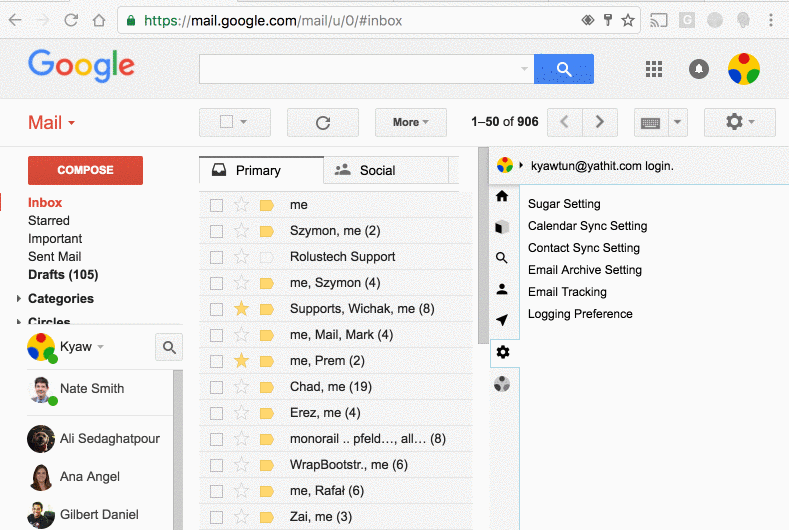Star the Chad, me (19) conversation
This screenshot has height=530, width=789.
pos(242,387)
